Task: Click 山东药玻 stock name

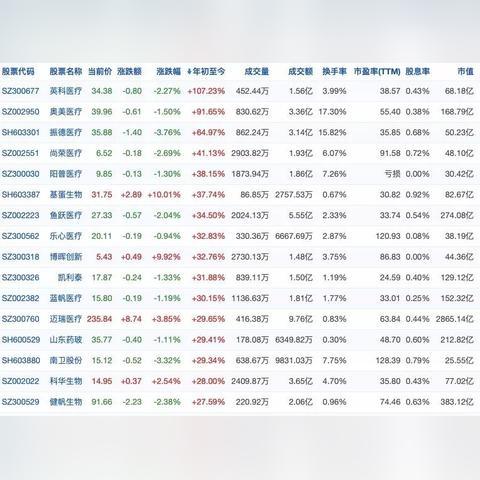Action: click(66, 340)
